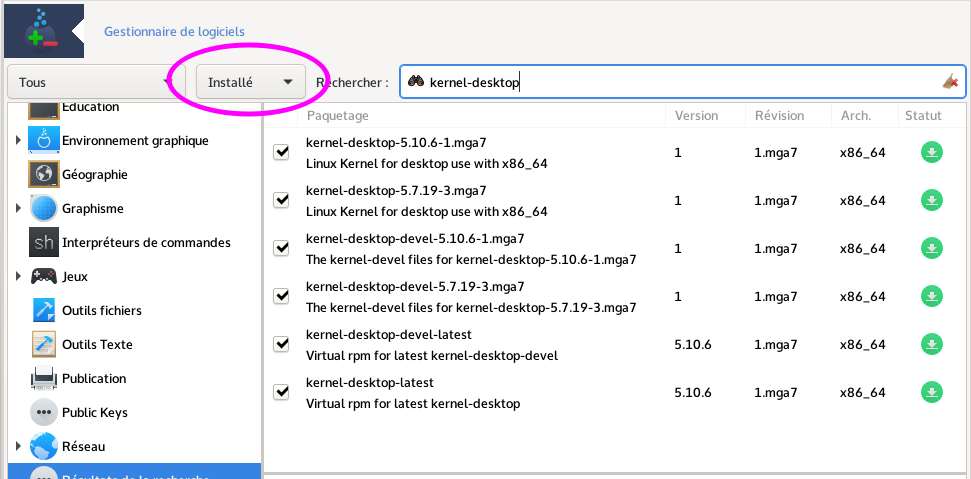
Task: Click the Publication printer icon
Action: (43, 378)
